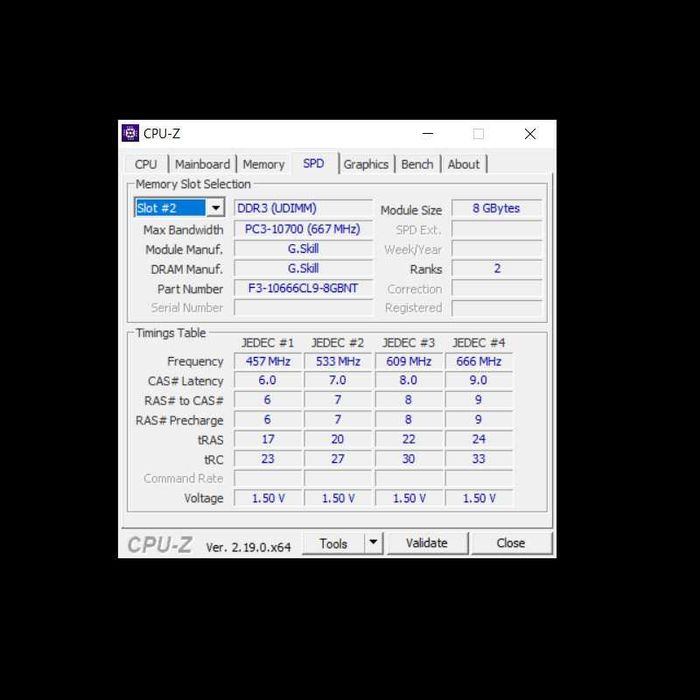Click JEDEC #1 Command Rate empty cell
The width and height of the screenshot is (700, 700).
(x=268, y=479)
